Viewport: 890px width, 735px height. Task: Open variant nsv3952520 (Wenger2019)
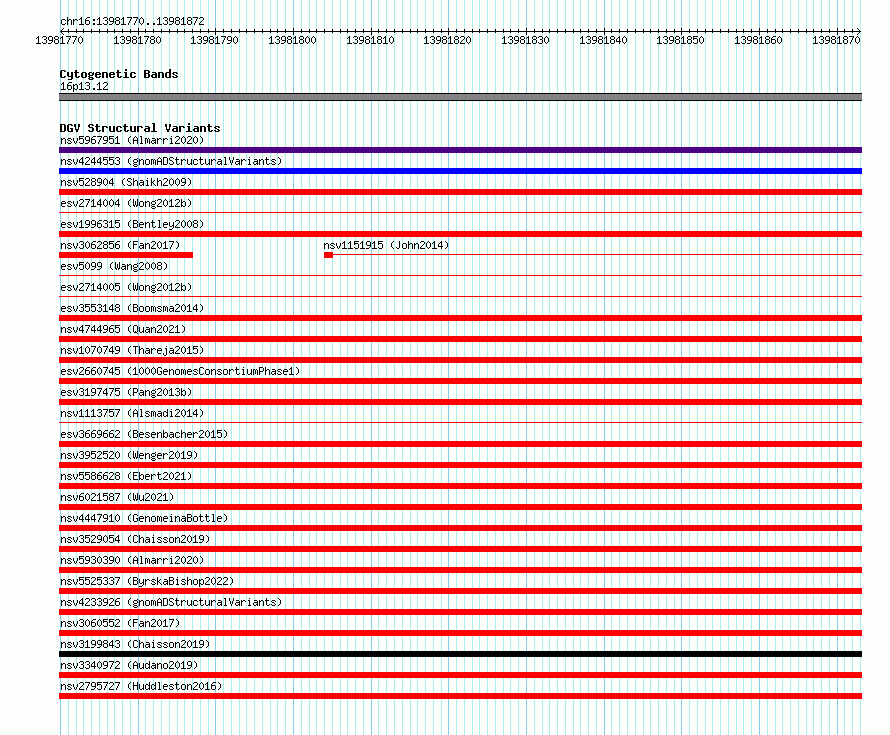coord(129,455)
